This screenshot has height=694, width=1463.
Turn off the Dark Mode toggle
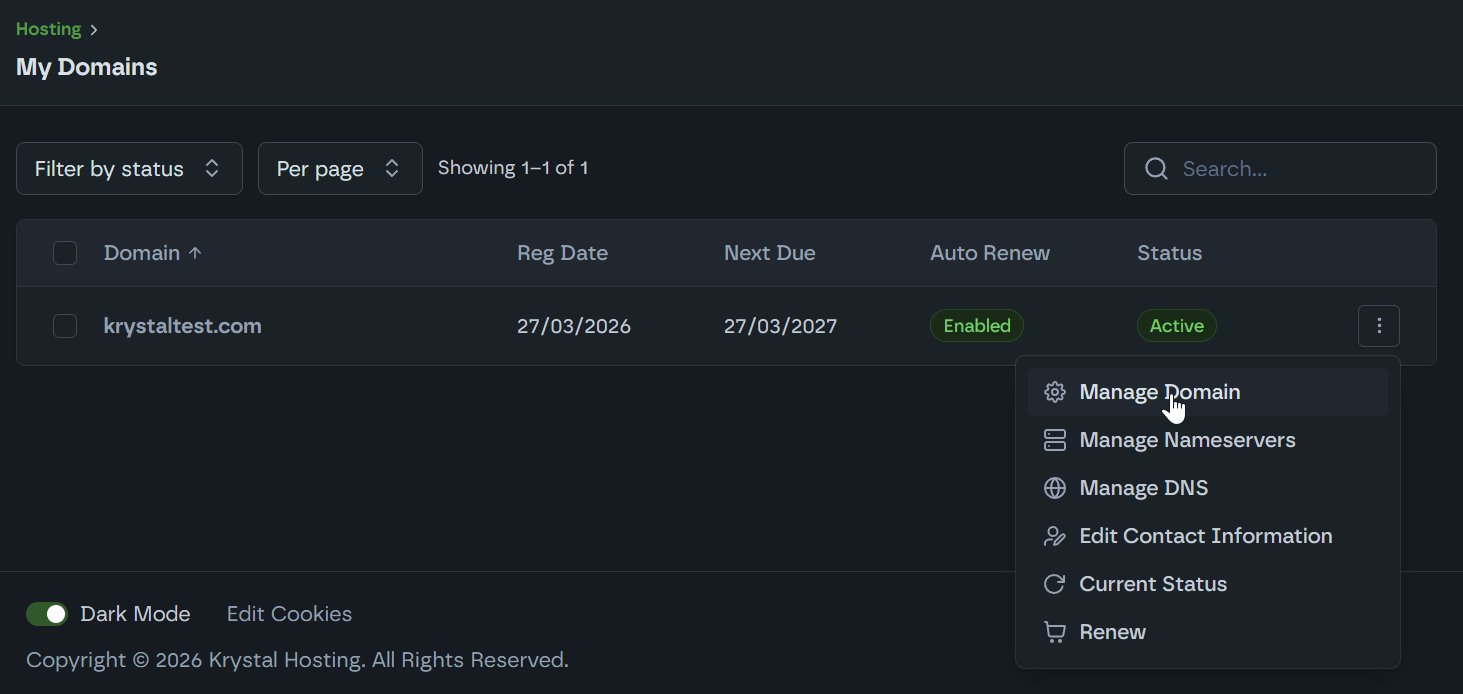tap(47, 614)
